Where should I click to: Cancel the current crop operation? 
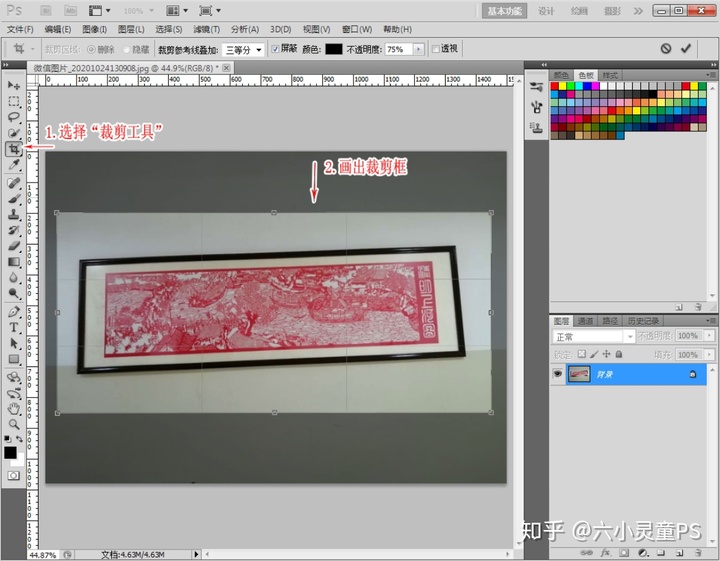tap(666, 48)
